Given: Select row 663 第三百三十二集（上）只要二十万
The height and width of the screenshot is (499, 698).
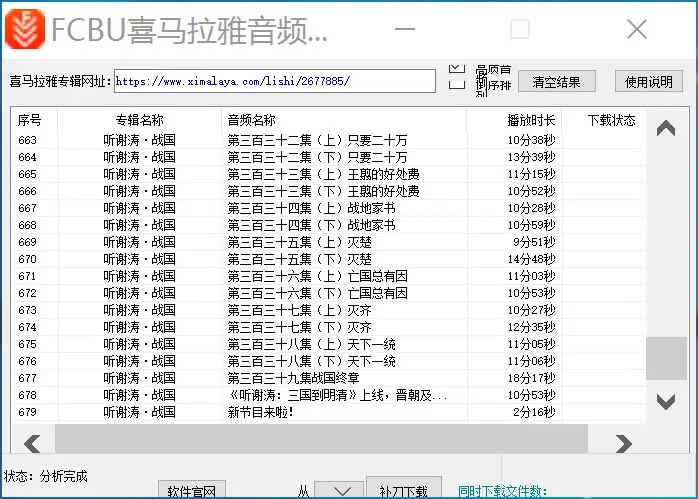Looking at the screenshot, I should (329, 140).
